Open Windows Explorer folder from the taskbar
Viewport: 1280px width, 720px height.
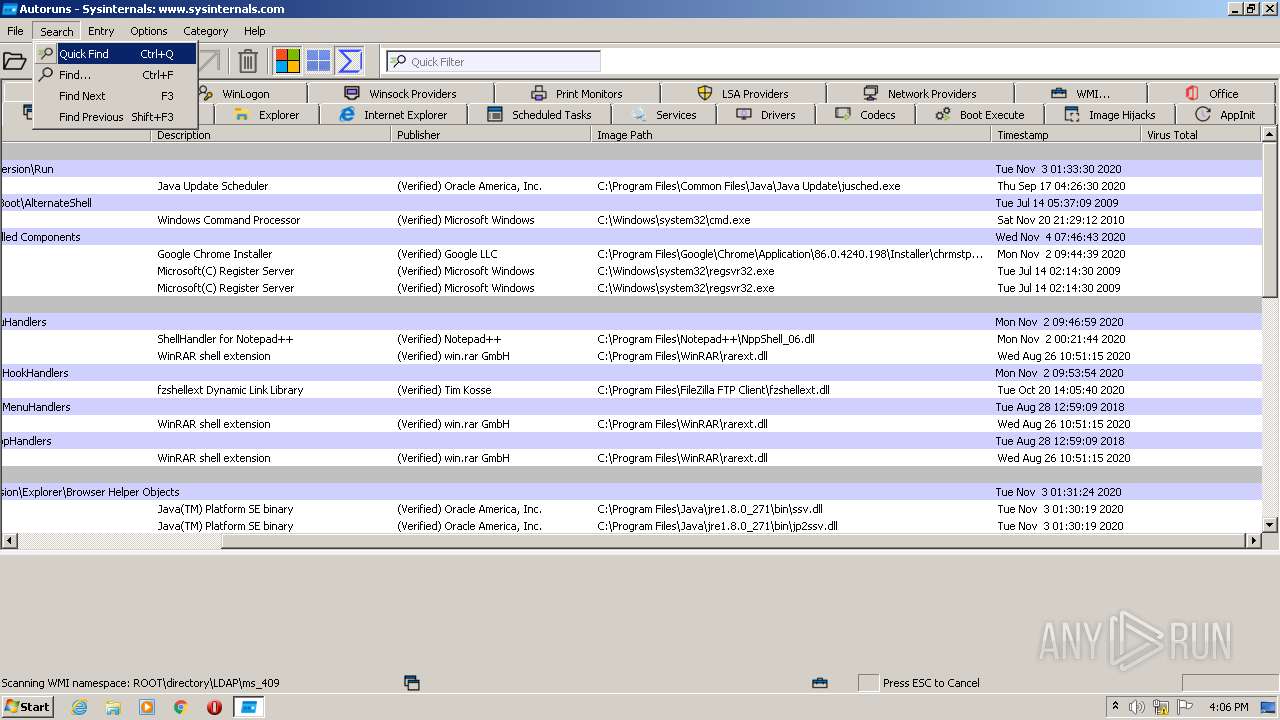pyautogui.click(x=113, y=707)
